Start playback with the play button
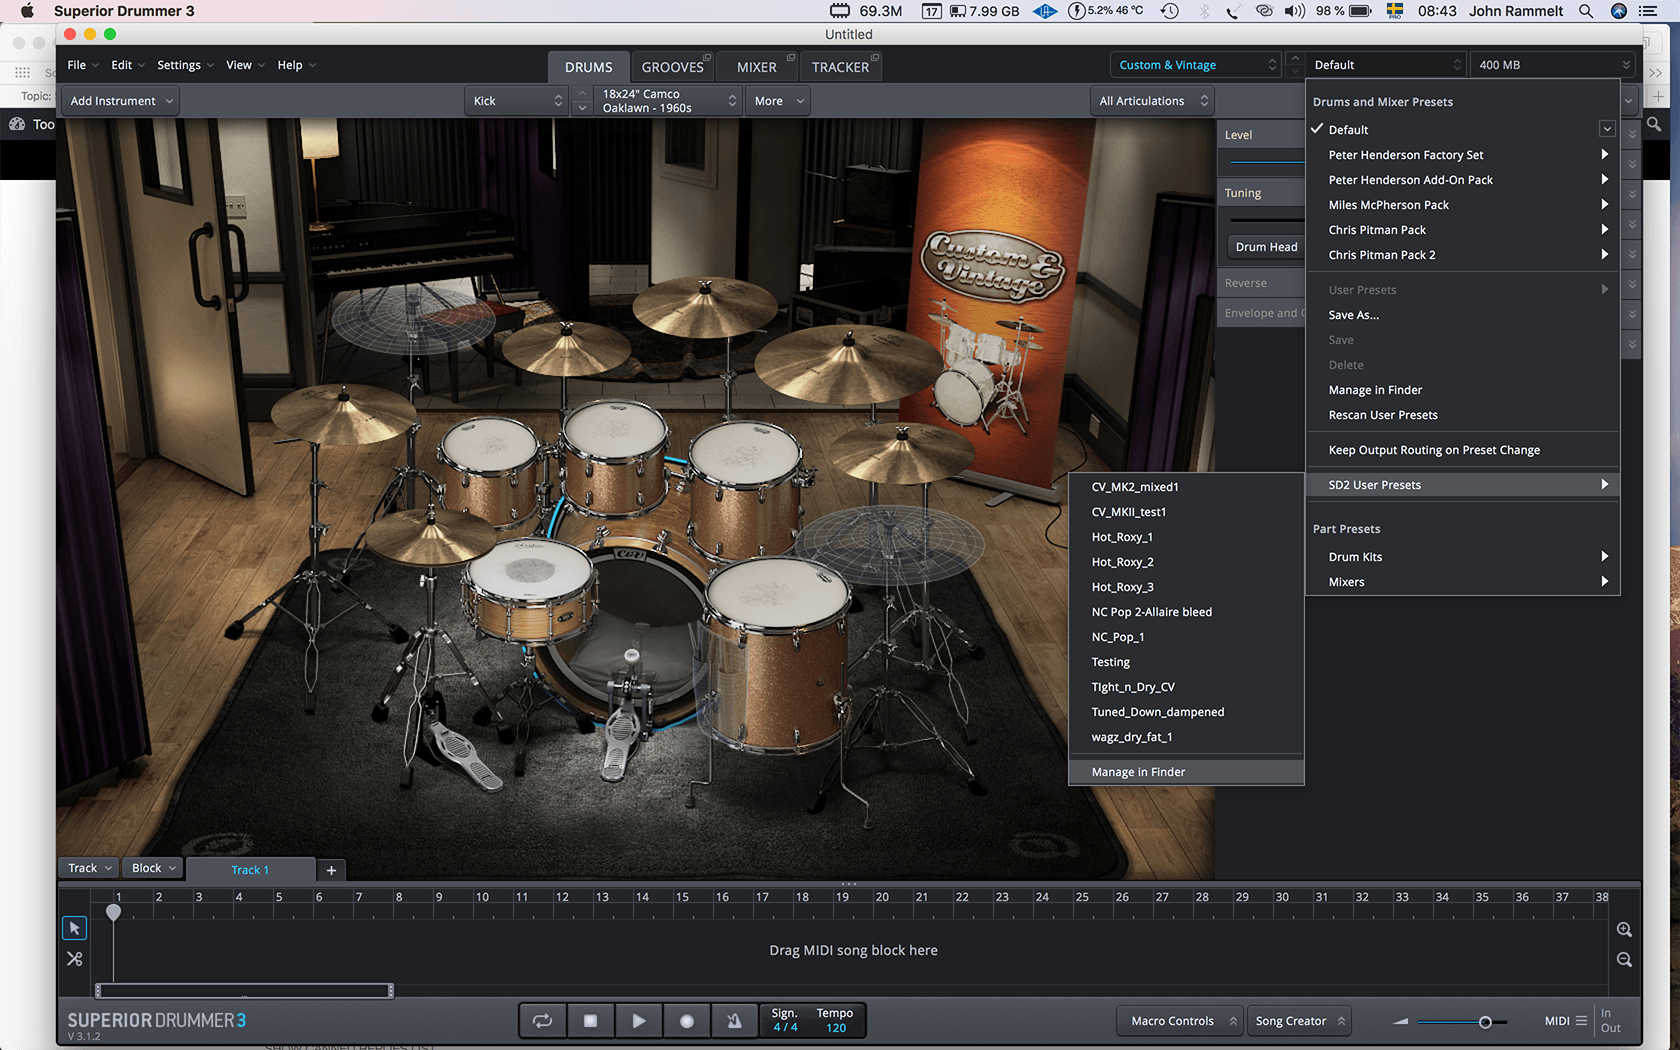1680x1050 pixels. [x=638, y=1021]
